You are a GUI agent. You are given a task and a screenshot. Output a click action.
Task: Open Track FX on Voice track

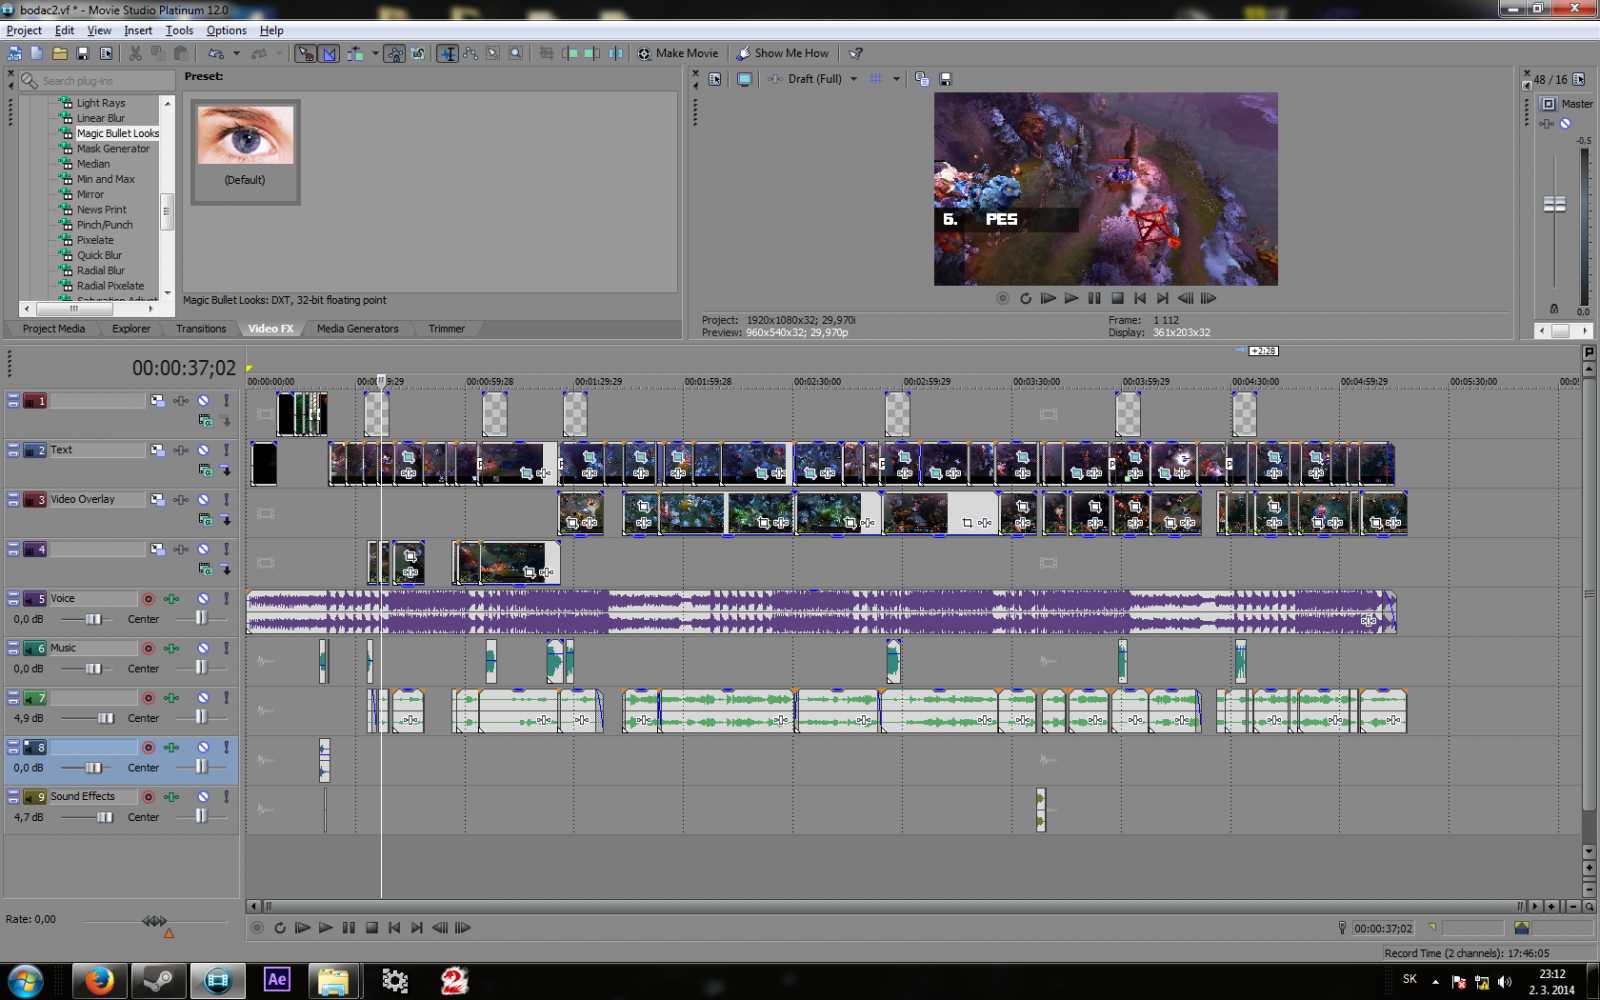172,599
